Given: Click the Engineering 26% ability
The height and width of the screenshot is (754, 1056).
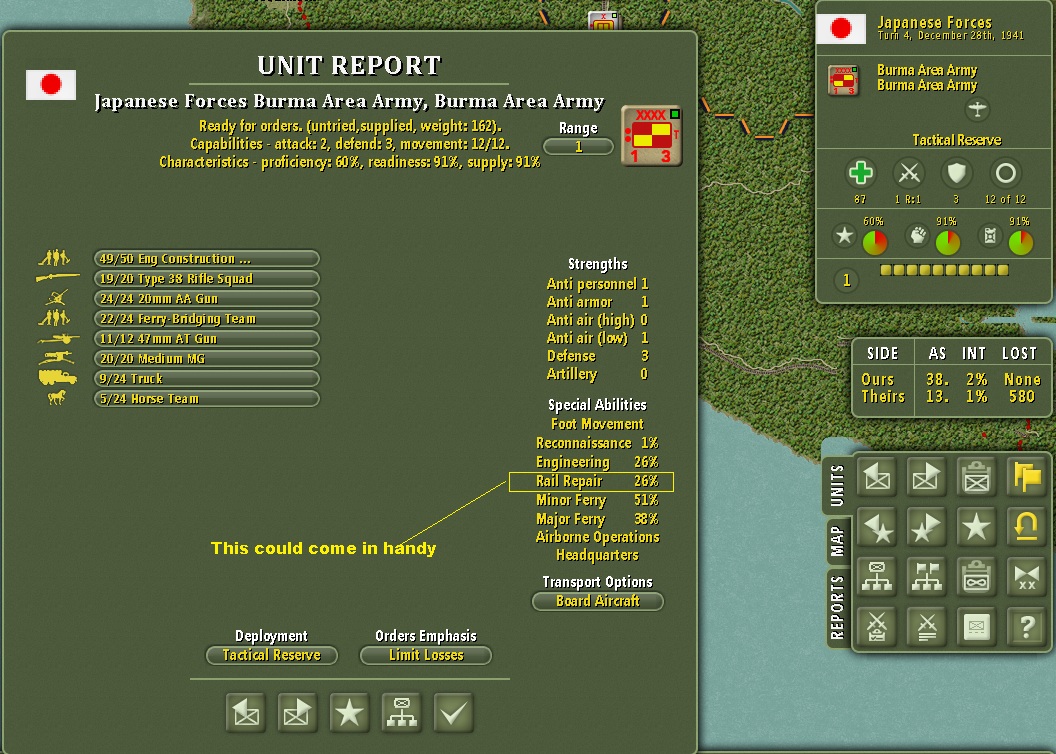Looking at the screenshot, I should pyautogui.click(x=597, y=462).
